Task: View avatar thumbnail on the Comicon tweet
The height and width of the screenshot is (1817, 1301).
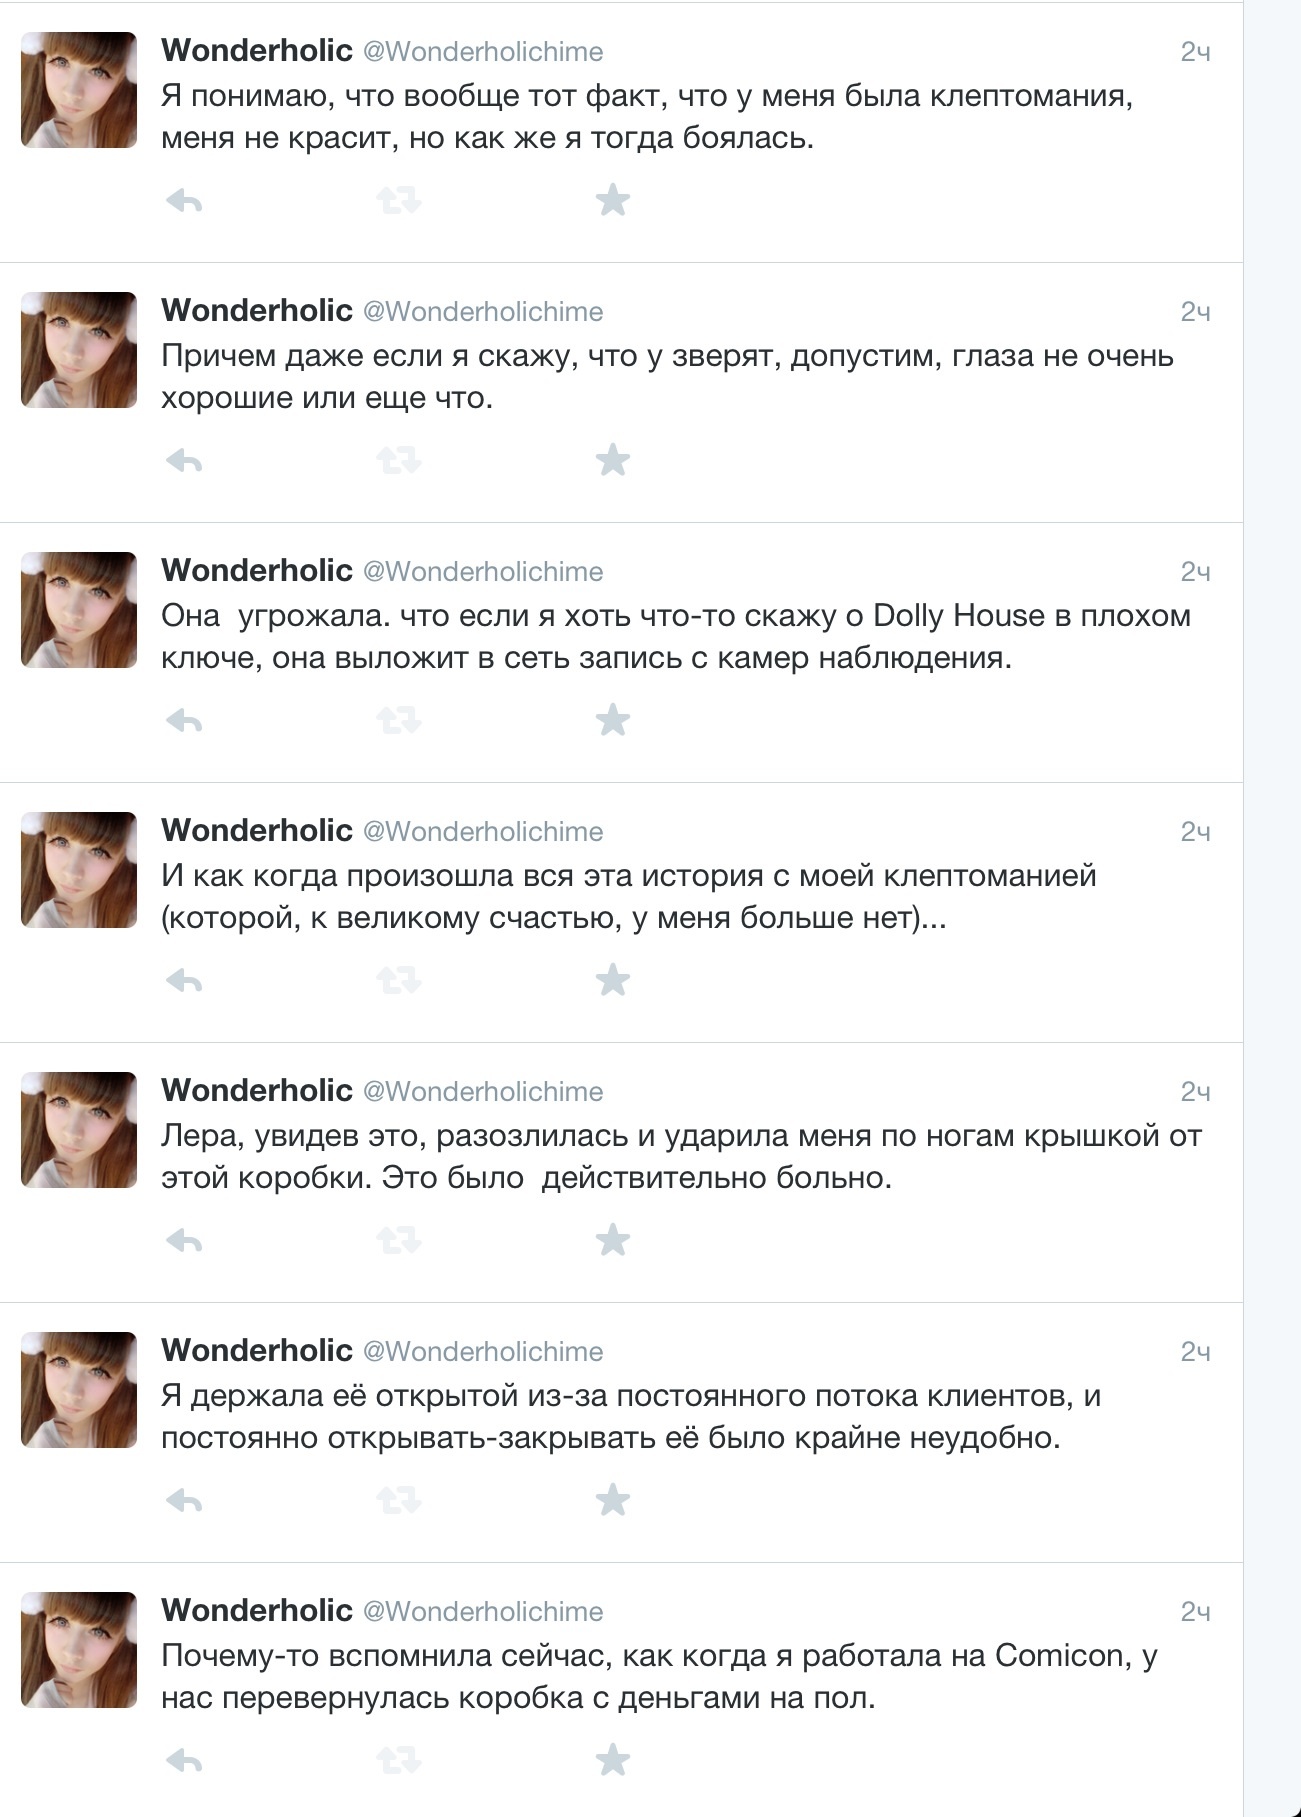Action: coord(79,1650)
